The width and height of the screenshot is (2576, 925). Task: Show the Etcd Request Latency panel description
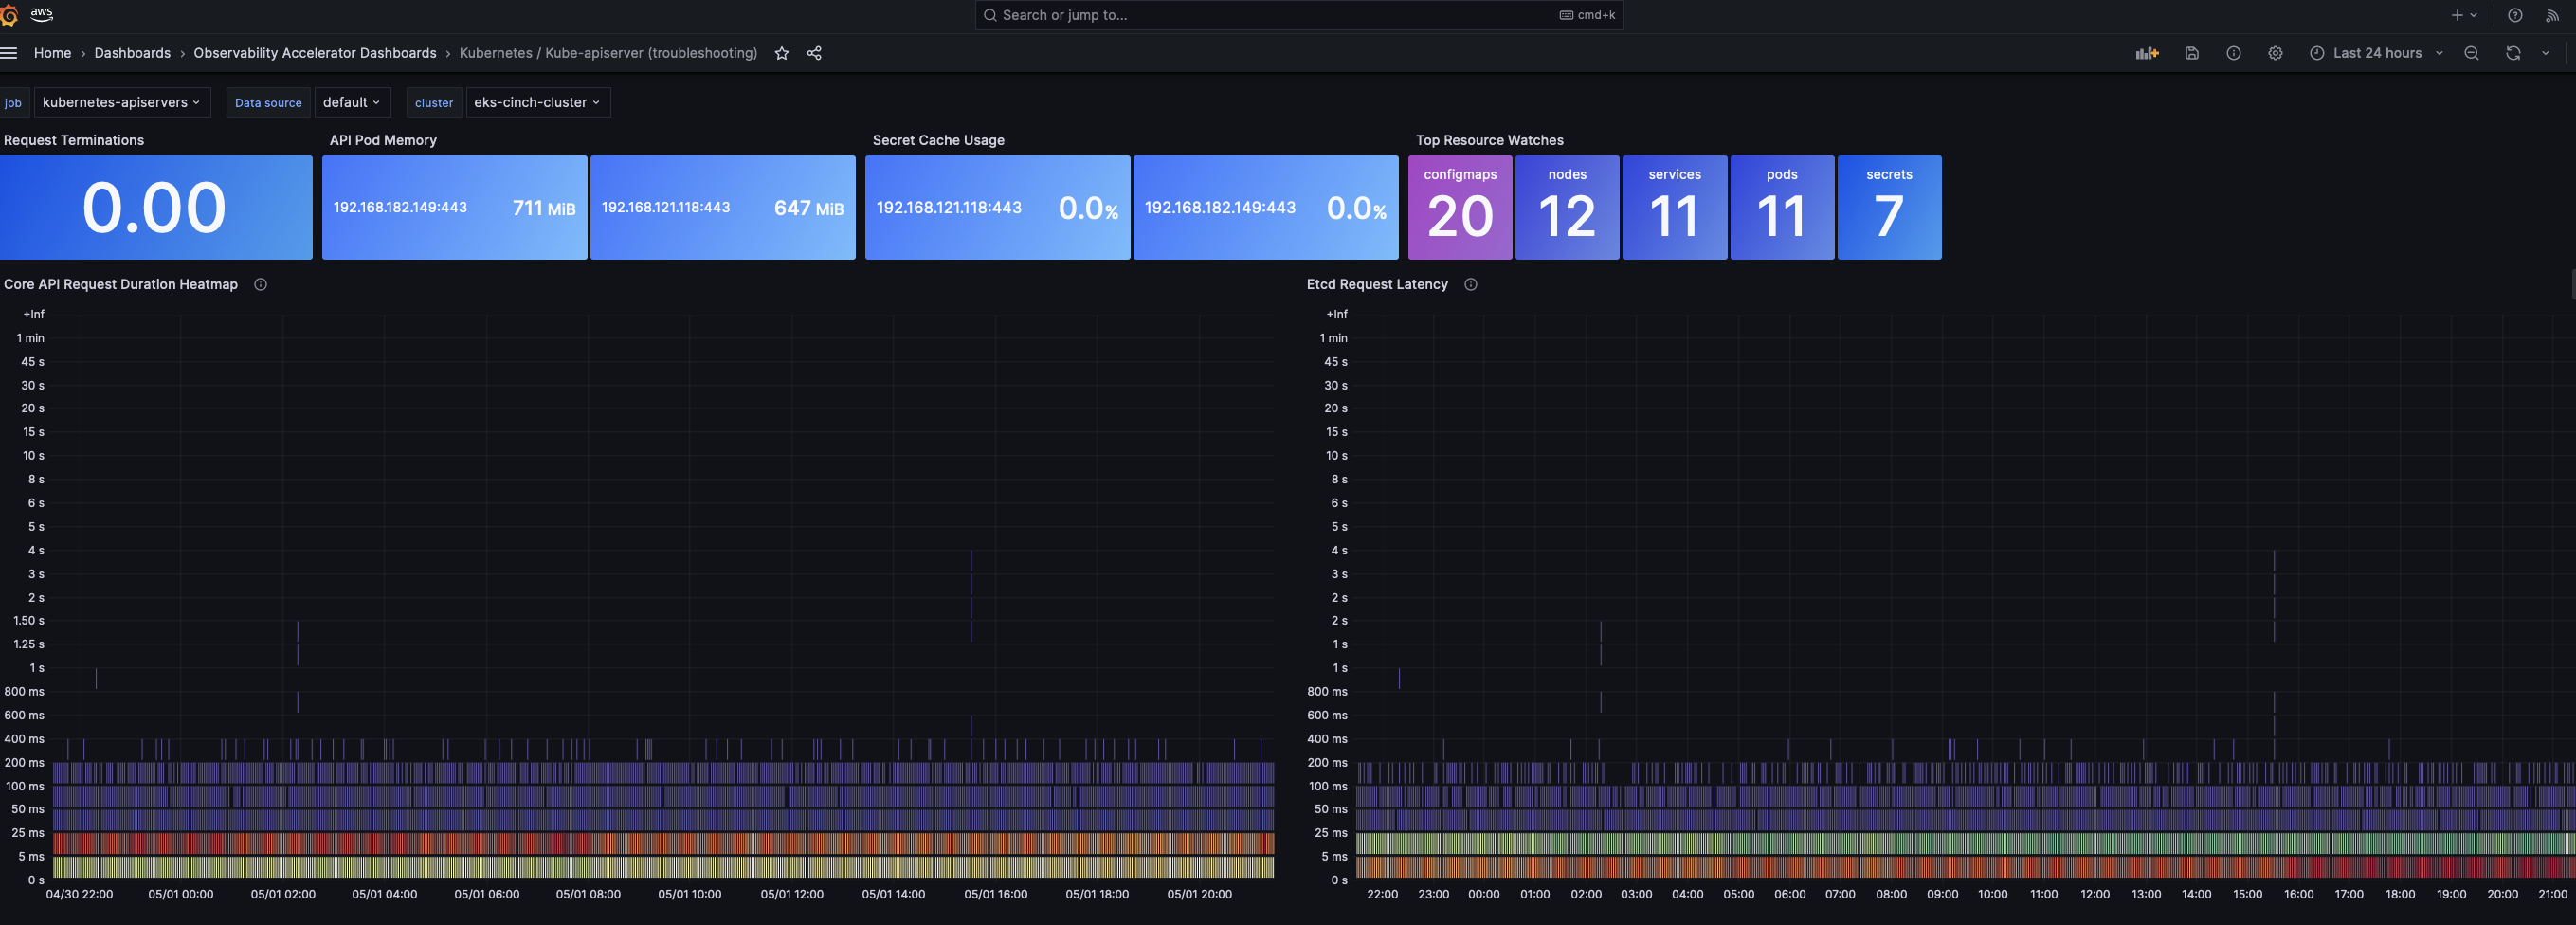(1471, 284)
